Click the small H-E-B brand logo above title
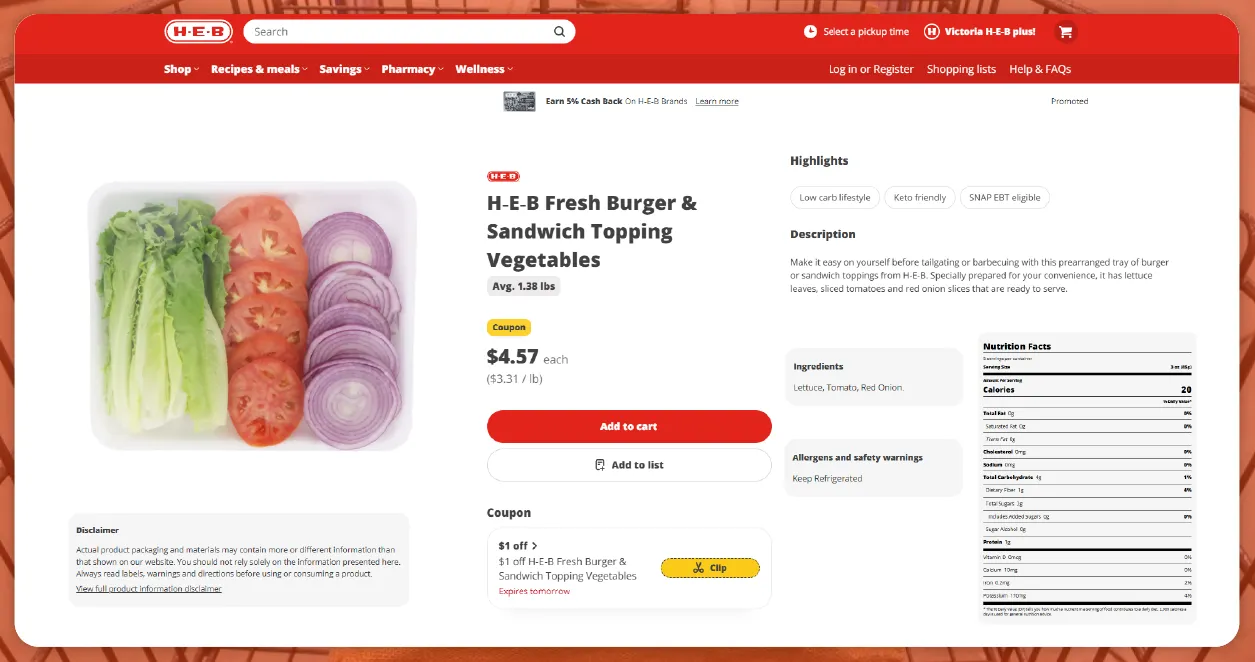This screenshot has height=662, width=1255. pos(503,176)
